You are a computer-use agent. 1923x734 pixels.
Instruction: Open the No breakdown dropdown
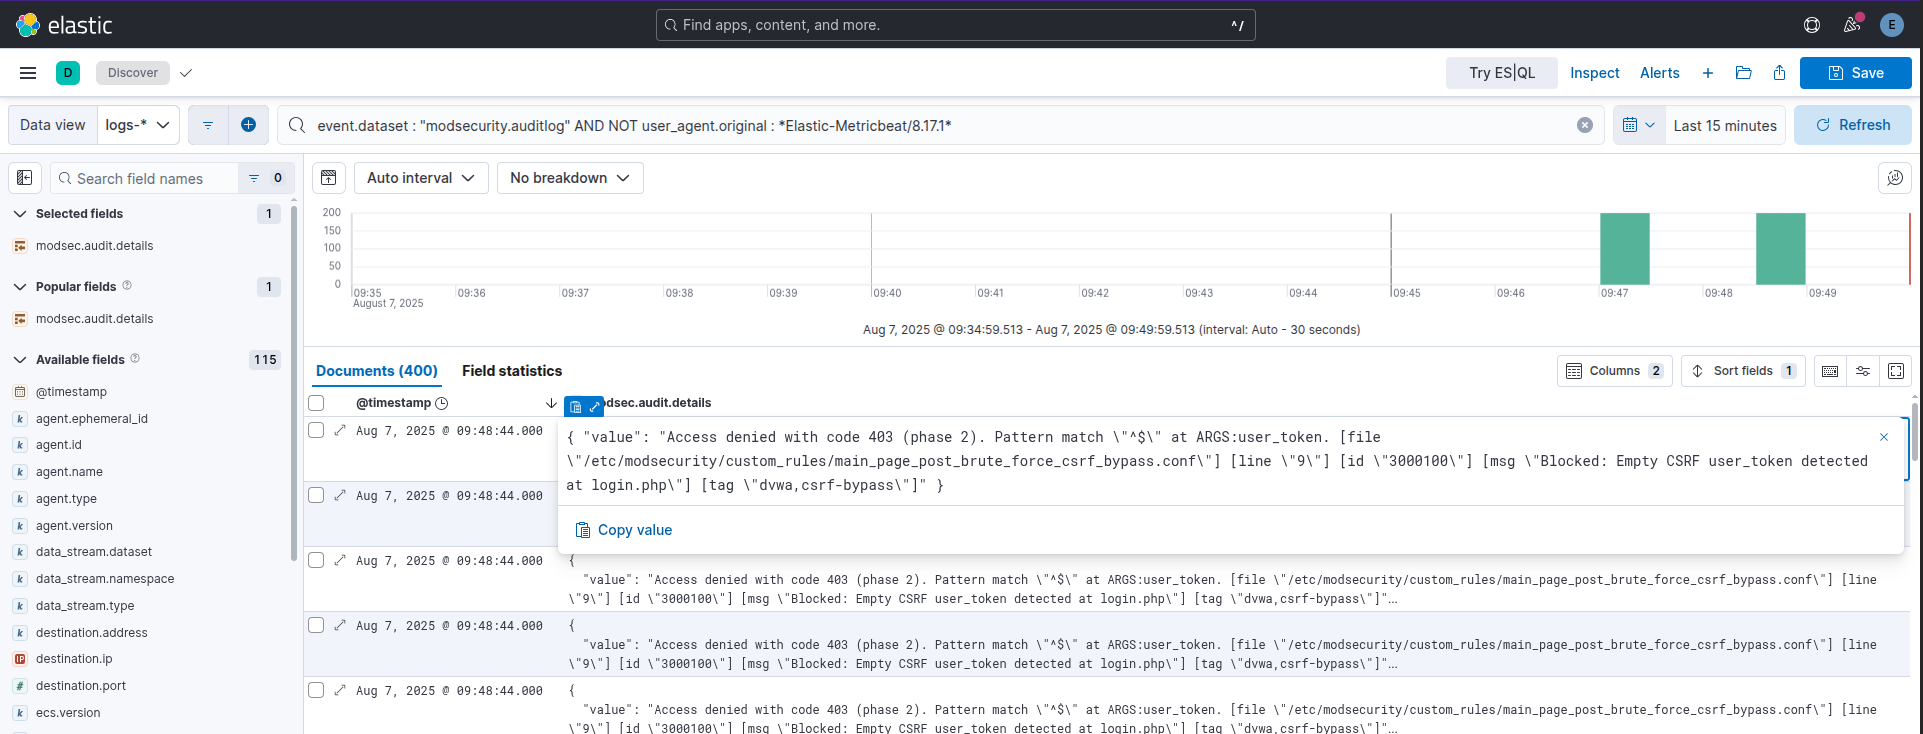tap(569, 178)
